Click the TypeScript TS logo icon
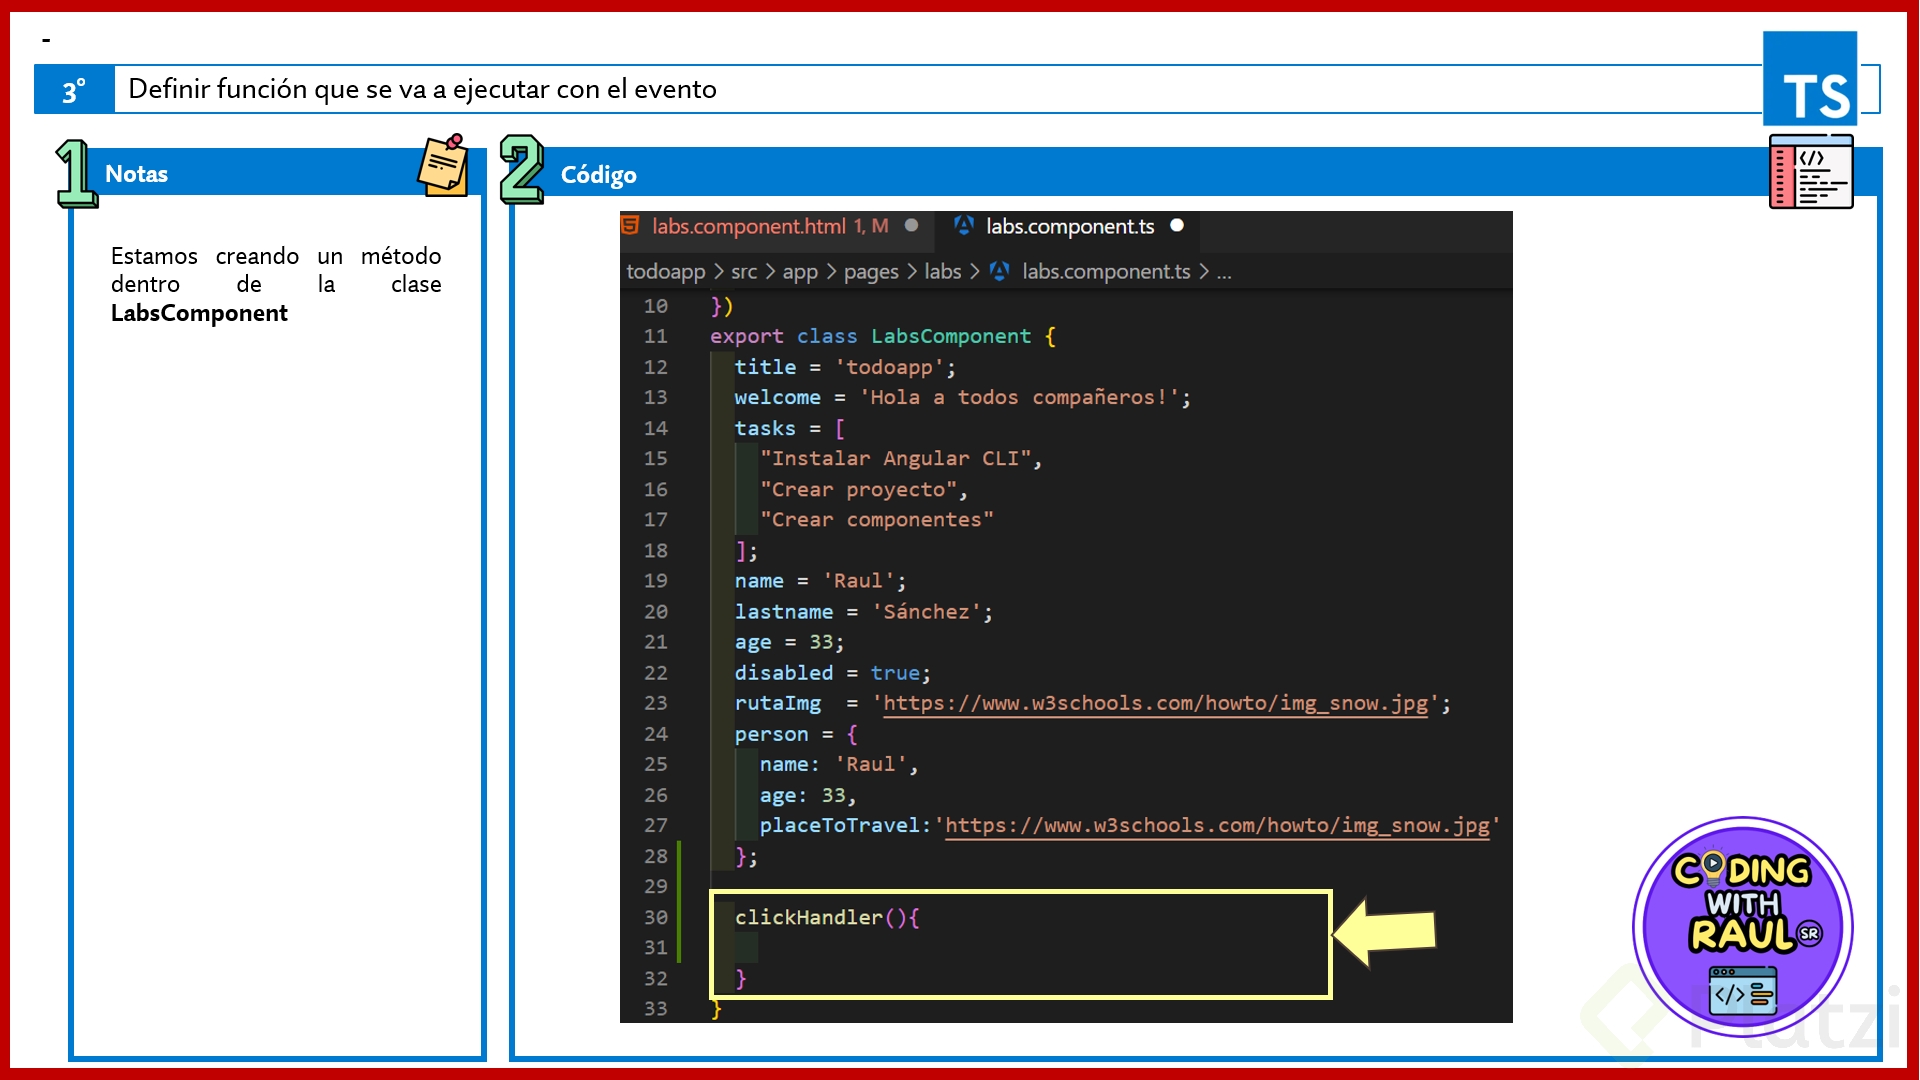 click(1809, 78)
